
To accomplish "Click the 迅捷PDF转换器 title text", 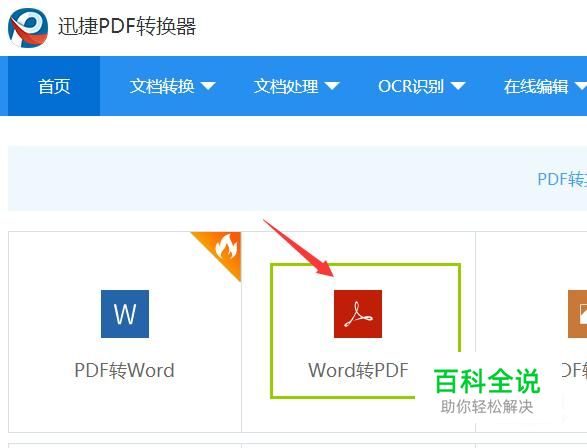I will (127, 27).
